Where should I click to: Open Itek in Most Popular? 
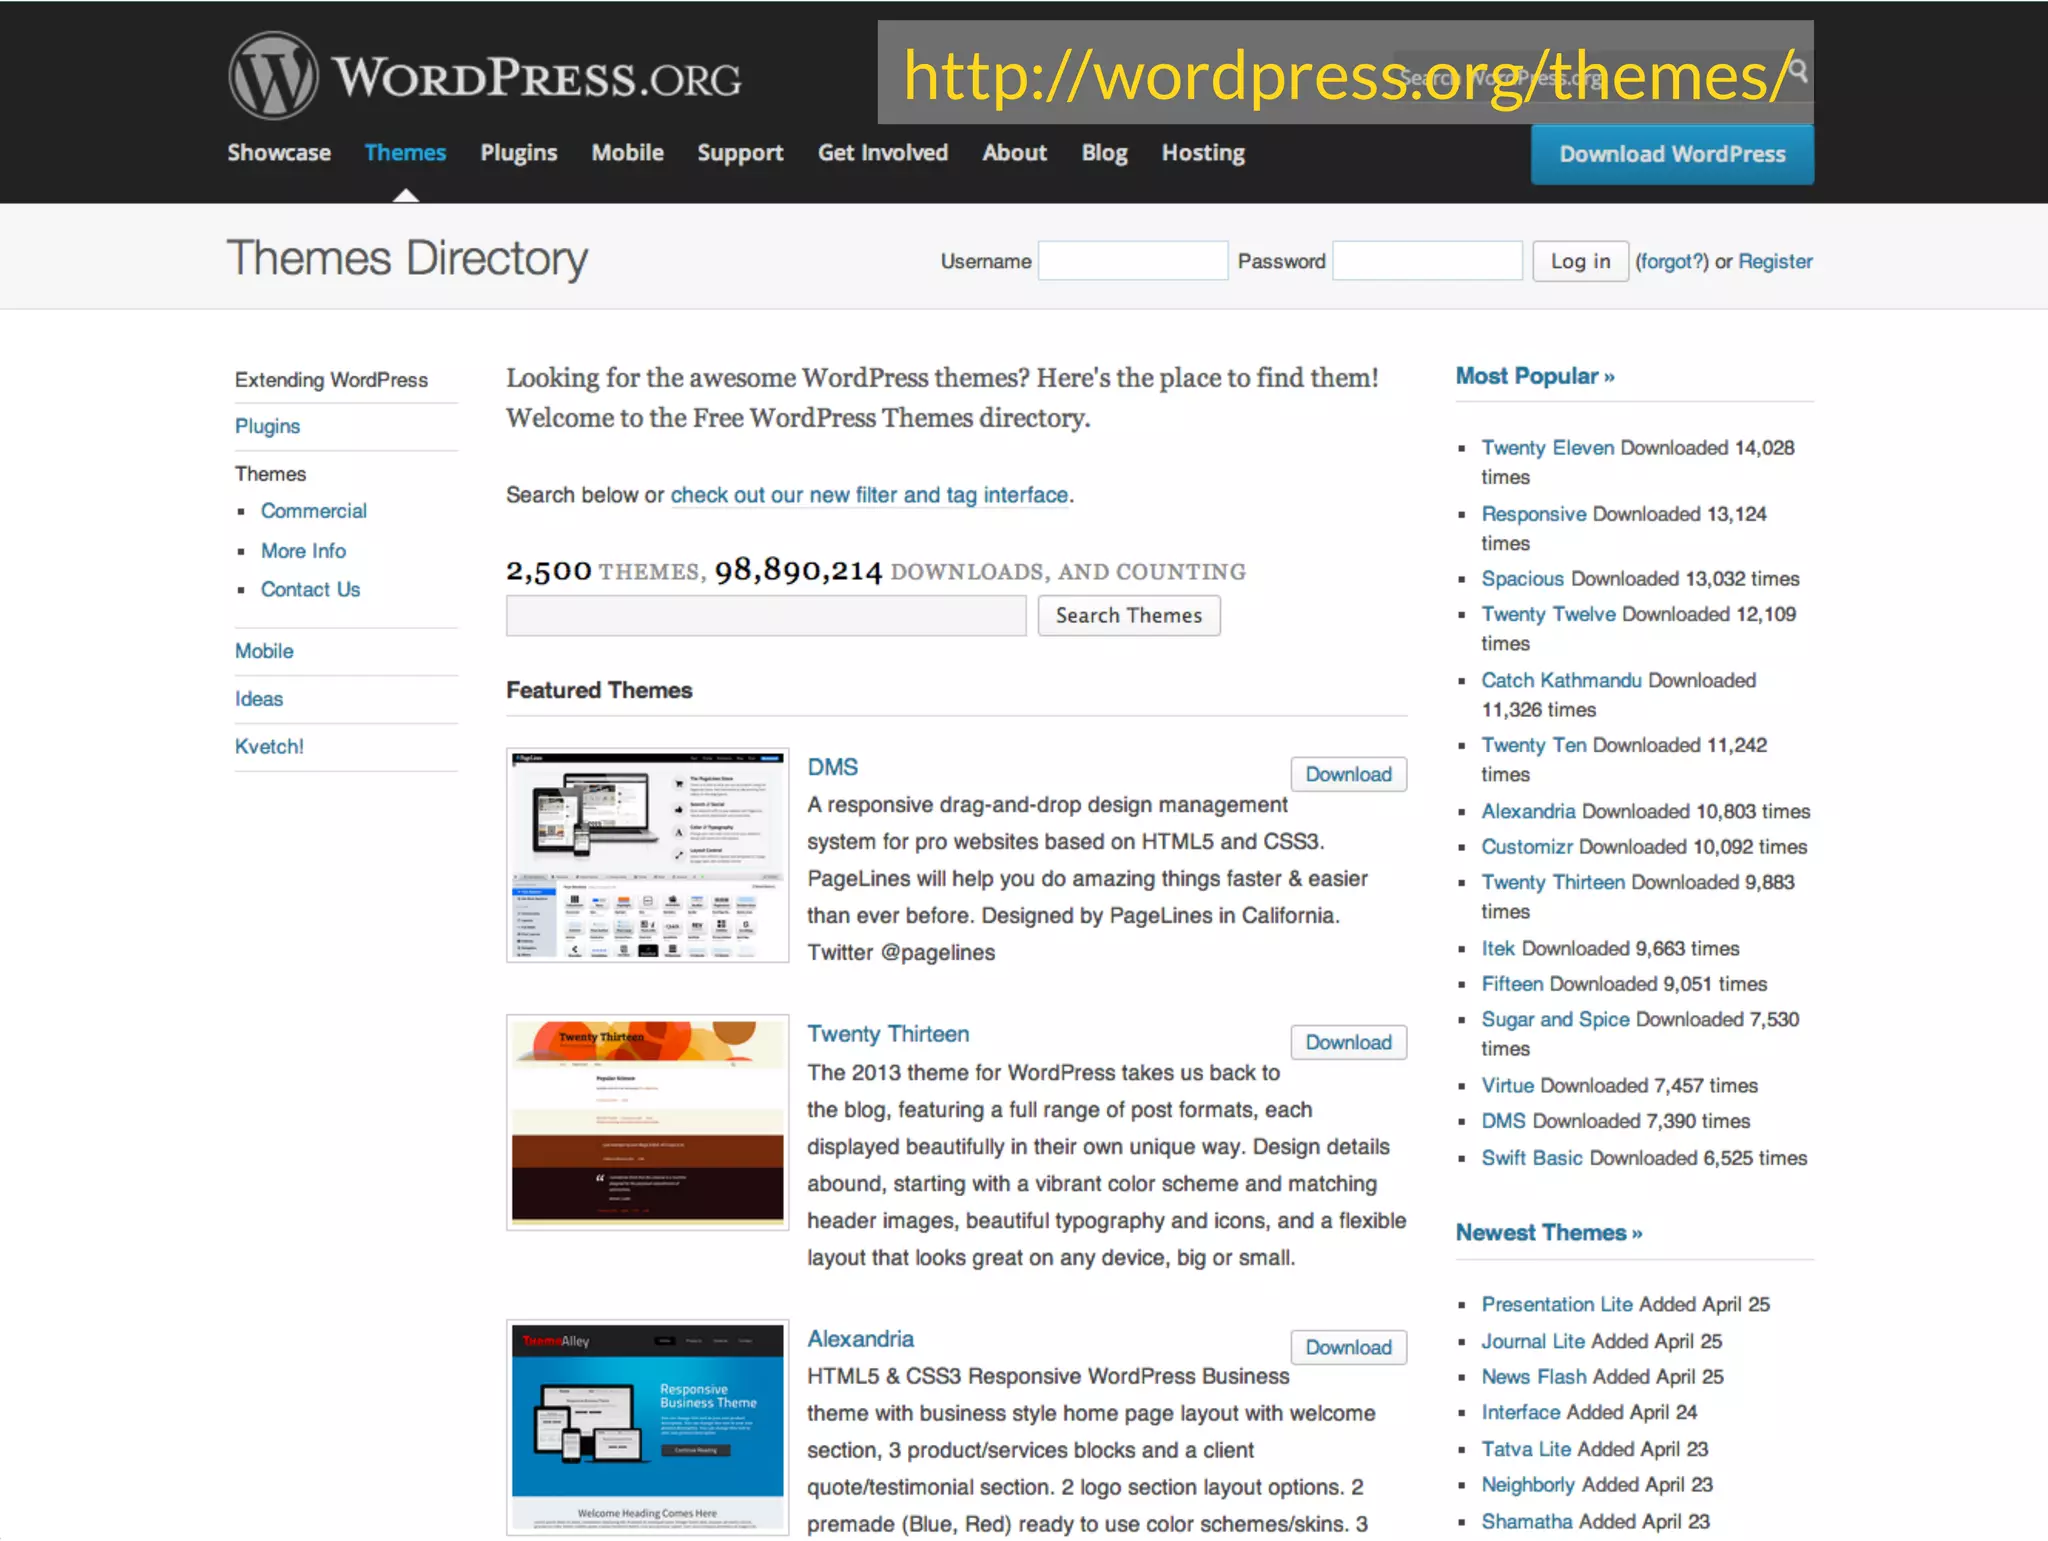pos(1498,948)
